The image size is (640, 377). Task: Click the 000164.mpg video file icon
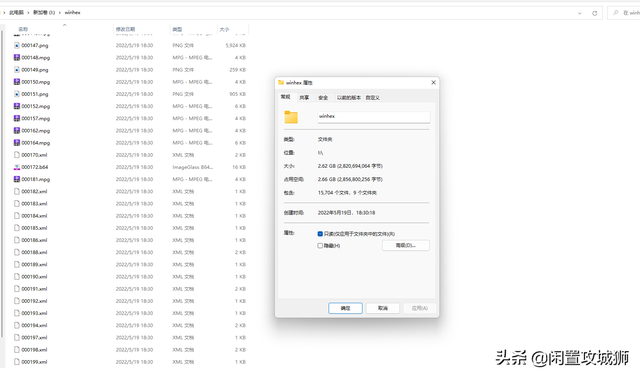[17, 143]
